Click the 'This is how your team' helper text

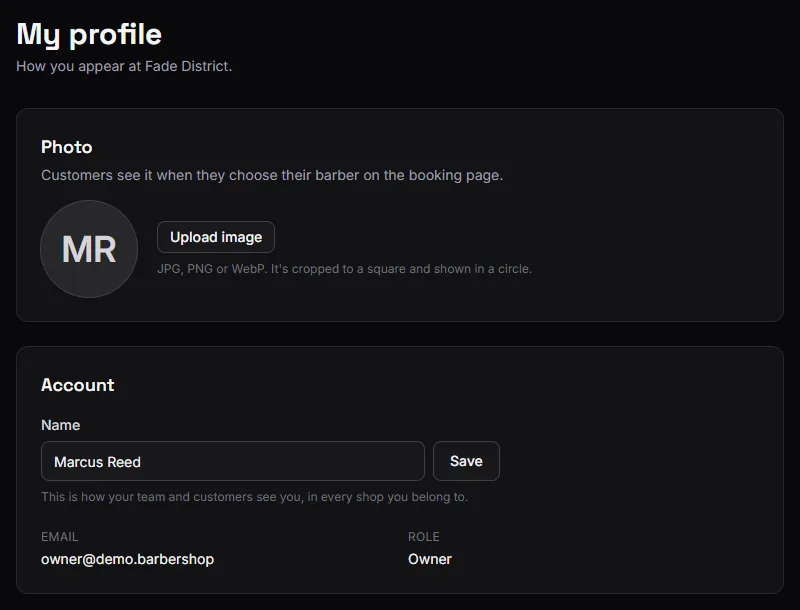click(x=255, y=497)
